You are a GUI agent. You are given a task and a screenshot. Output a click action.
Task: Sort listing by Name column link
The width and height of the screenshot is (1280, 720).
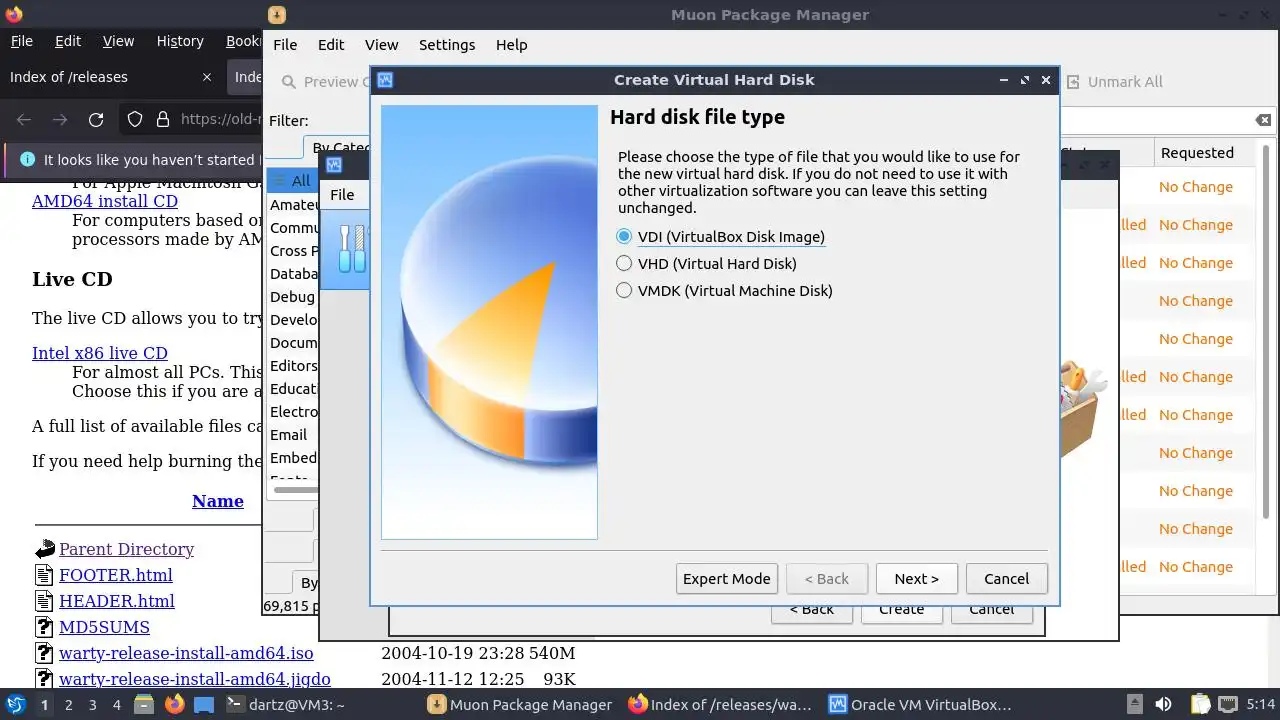(x=218, y=501)
